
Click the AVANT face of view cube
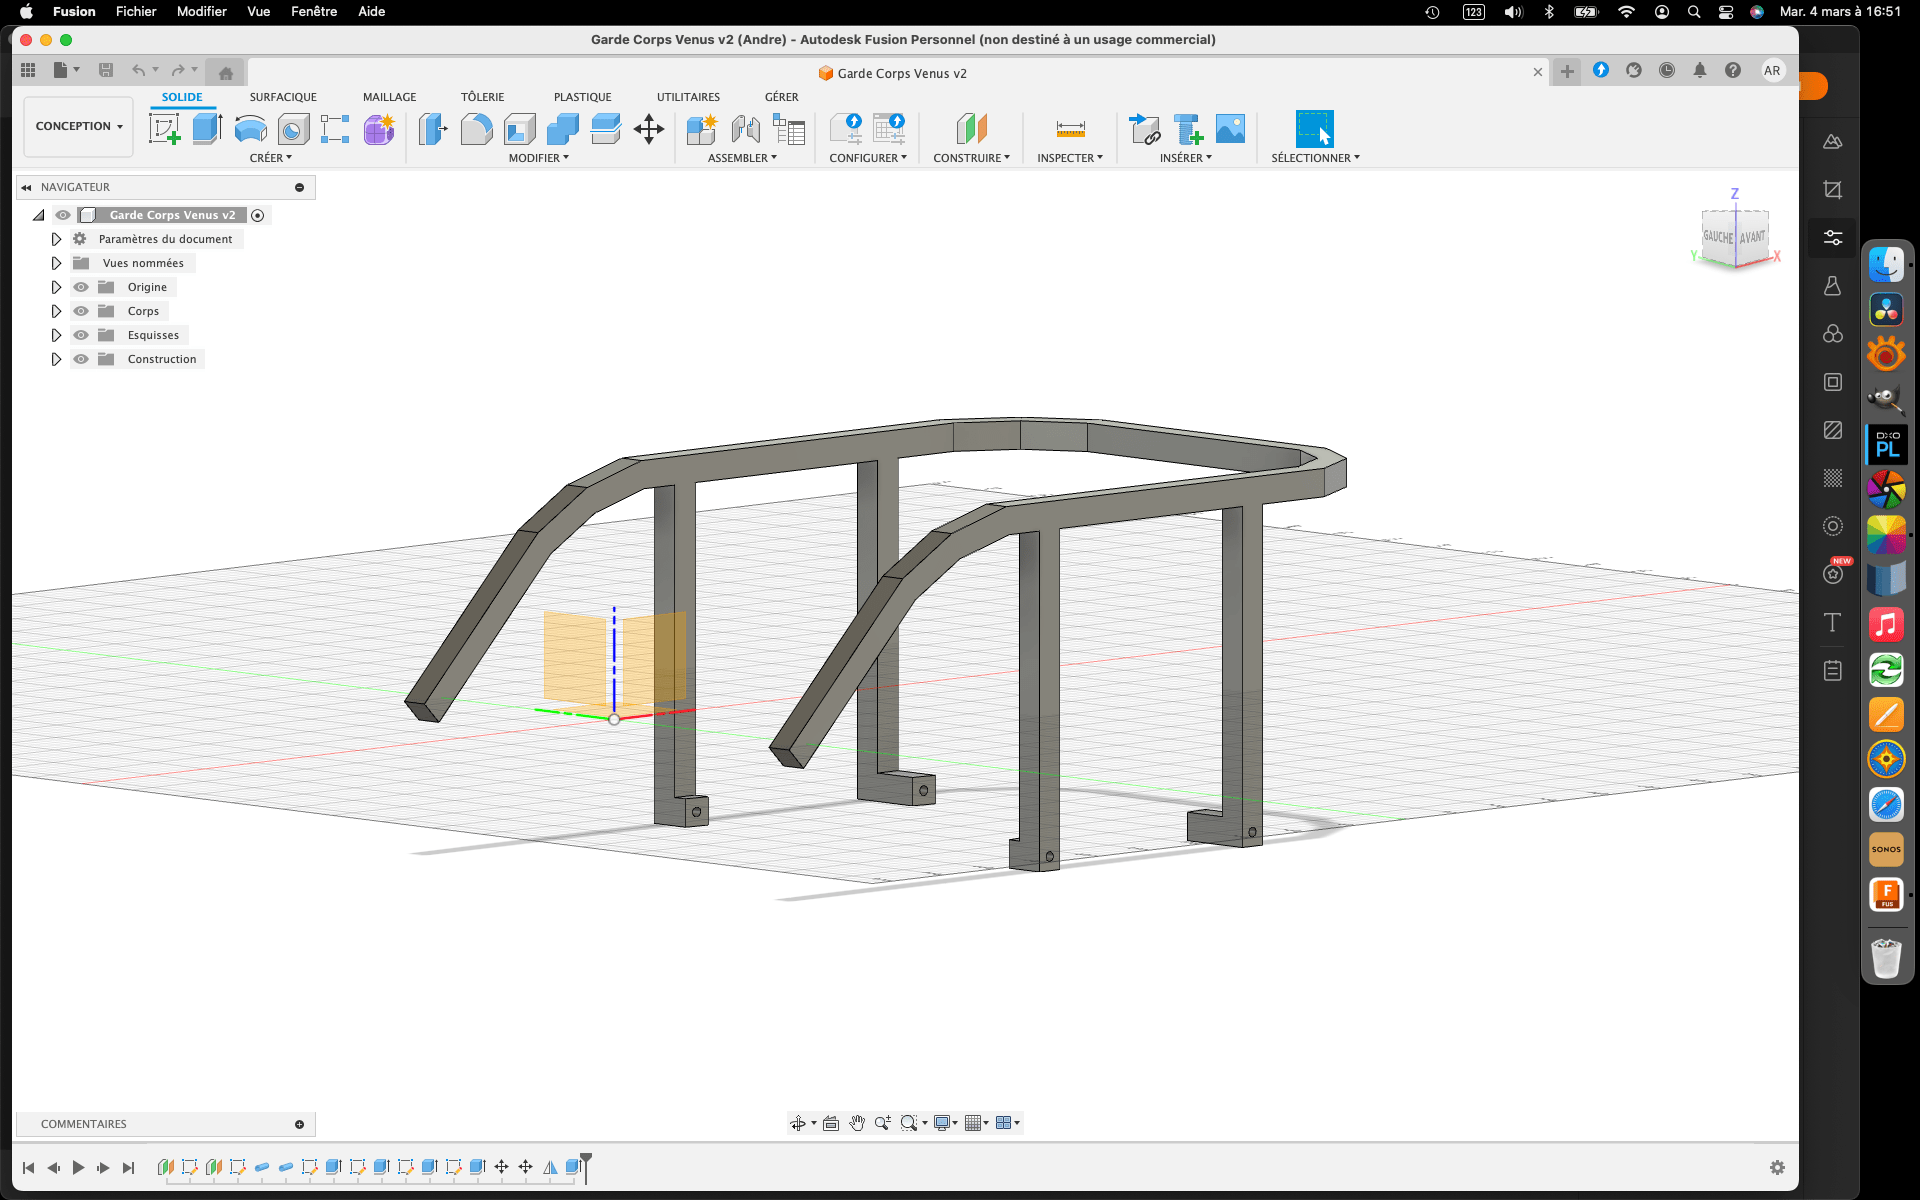coord(1752,238)
